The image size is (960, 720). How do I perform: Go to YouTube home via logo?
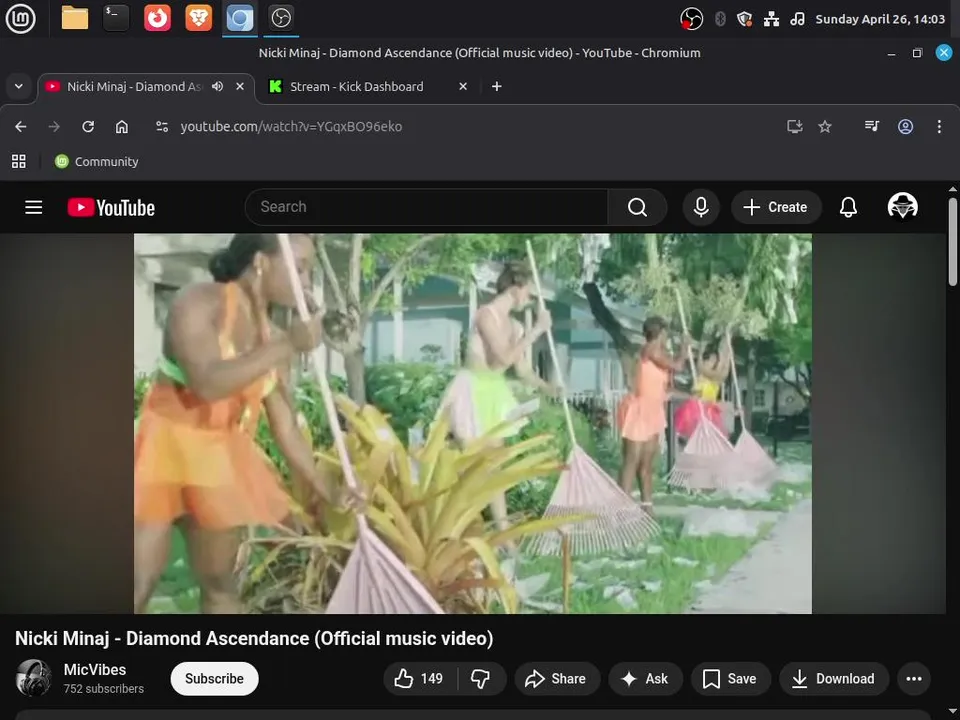(111, 208)
